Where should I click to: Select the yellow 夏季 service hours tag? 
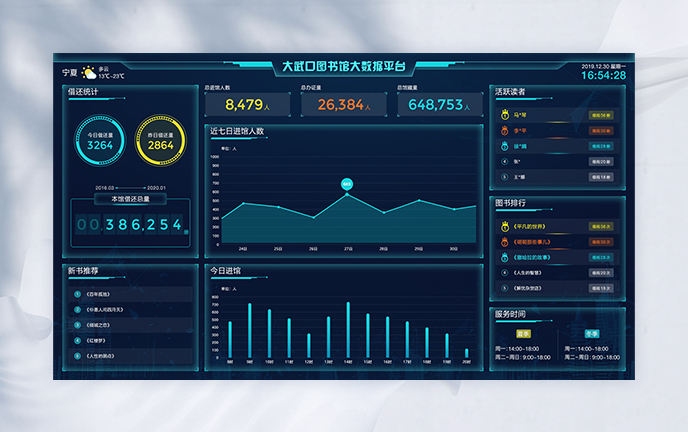point(523,333)
